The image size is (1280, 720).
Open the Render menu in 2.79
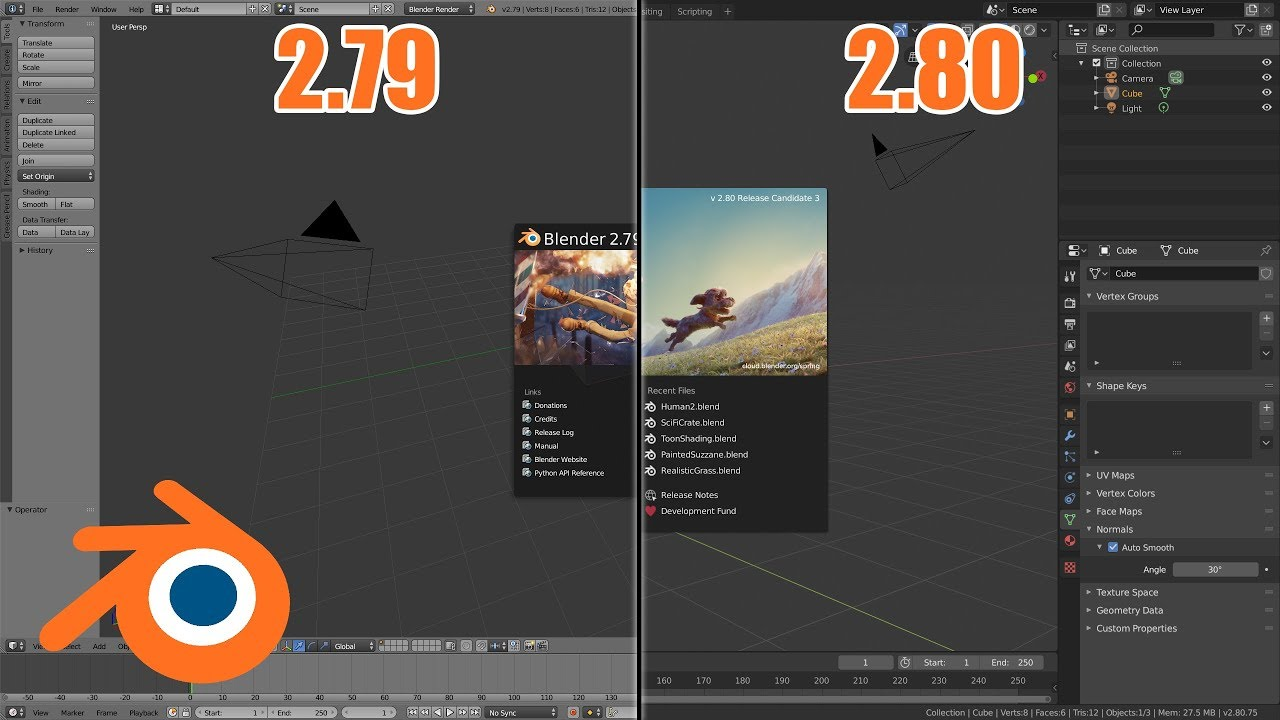pos(67,9)
